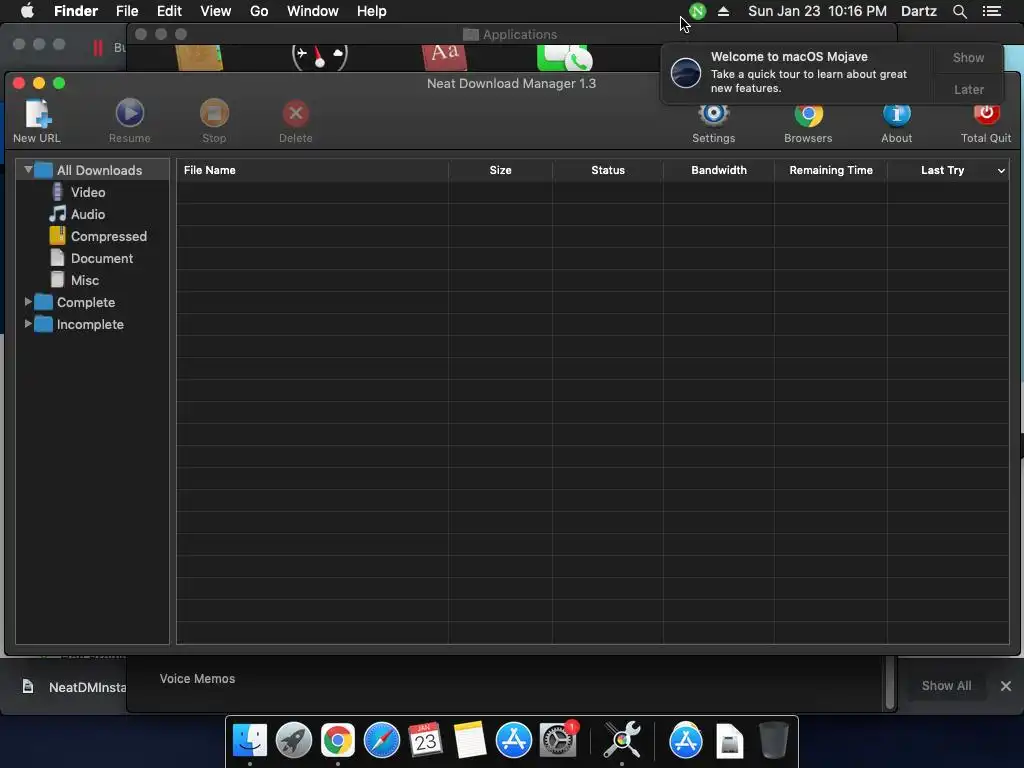
Task: Click the date and time in menu bar
Action: [818, 11]
